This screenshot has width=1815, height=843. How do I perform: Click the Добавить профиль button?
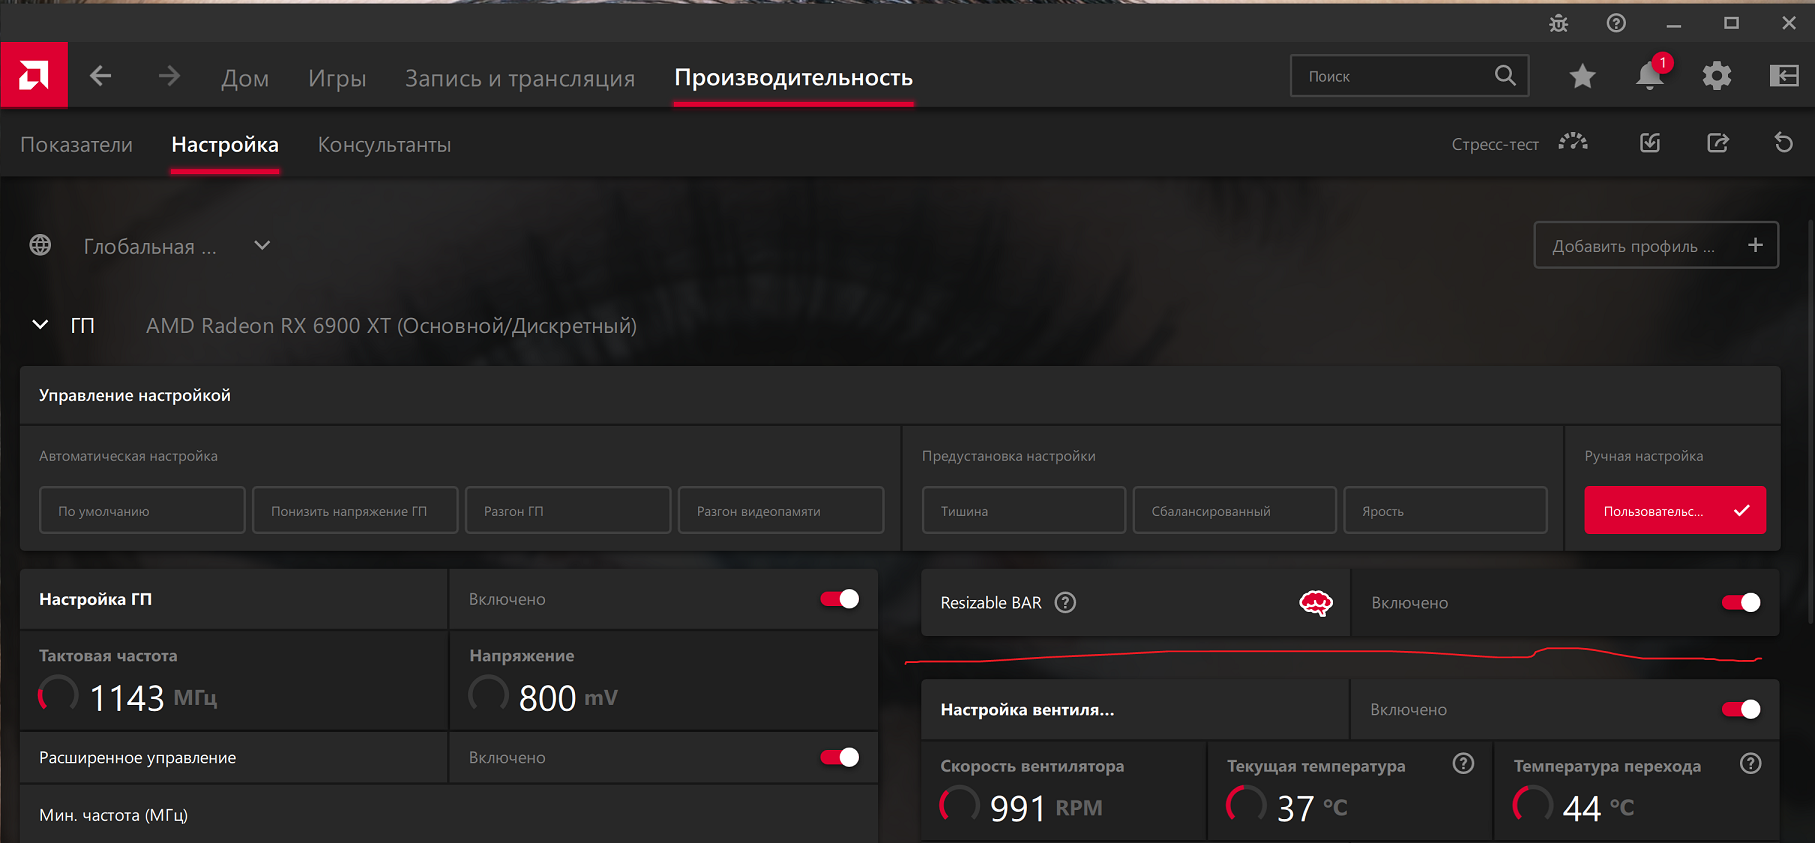1656,245
